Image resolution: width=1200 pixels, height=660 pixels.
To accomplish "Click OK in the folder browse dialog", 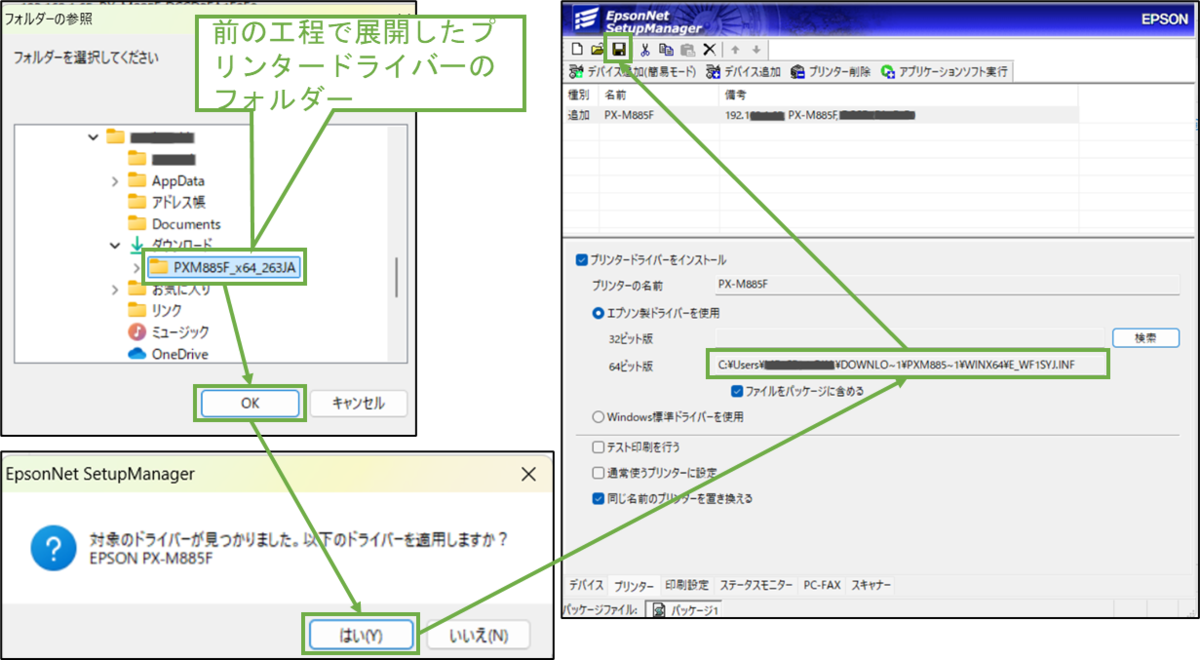I will point(249,403).
